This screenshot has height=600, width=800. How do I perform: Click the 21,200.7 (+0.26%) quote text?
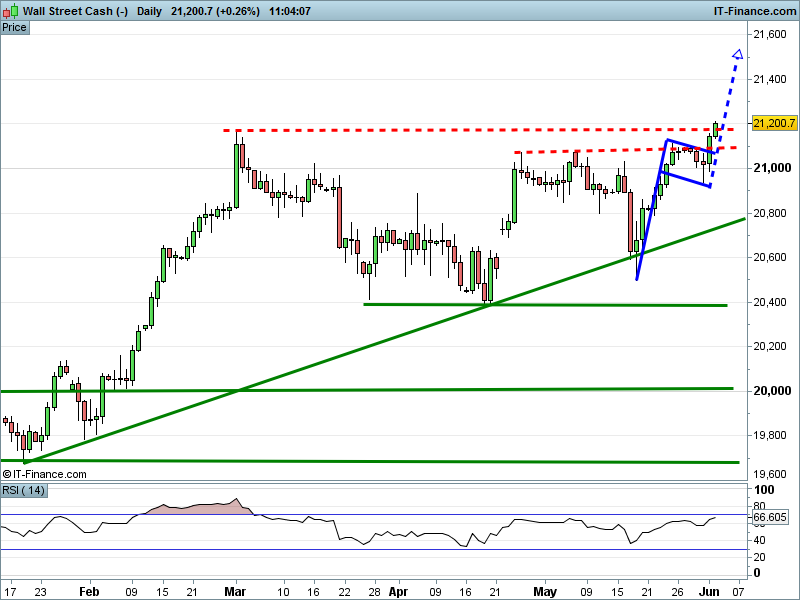coord(215,11)
